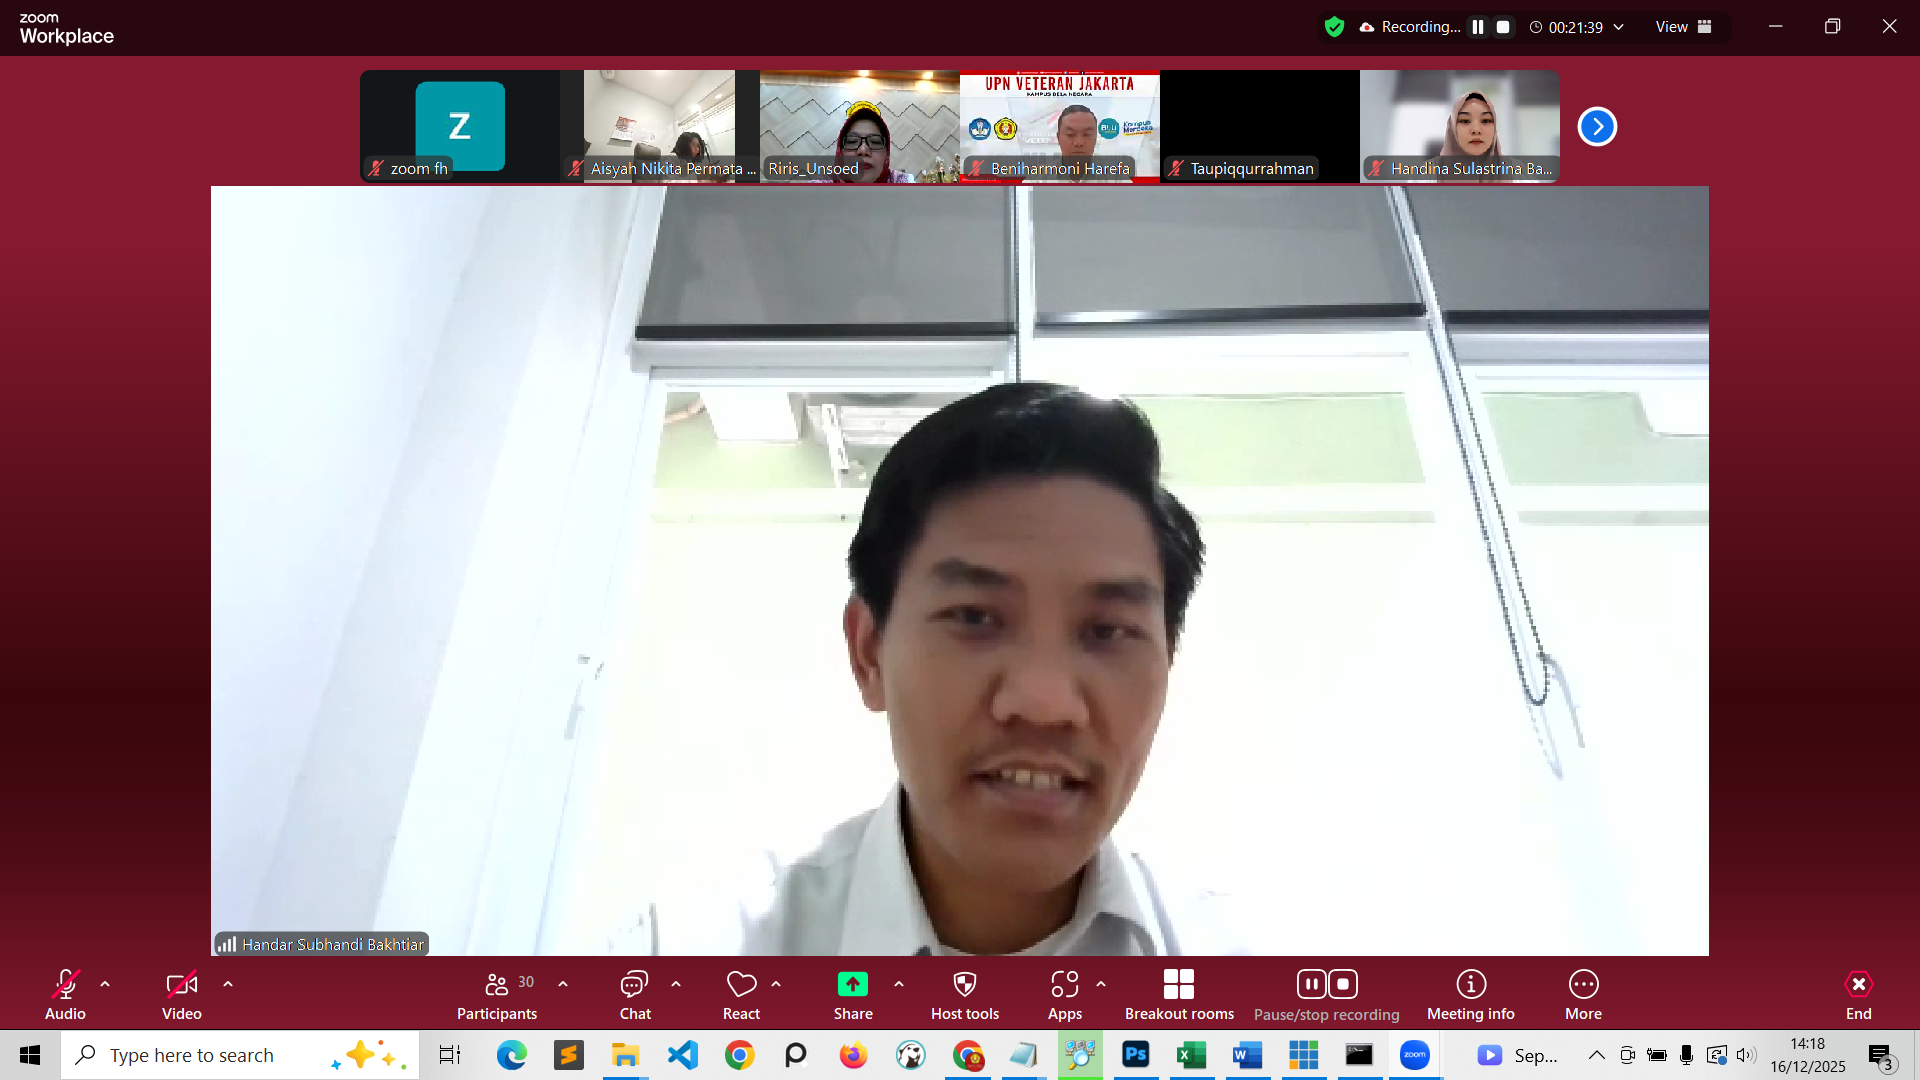Expand audio settings arrow beside Audio
This screenshot has width=1920, height=1080.
[105, 984]
